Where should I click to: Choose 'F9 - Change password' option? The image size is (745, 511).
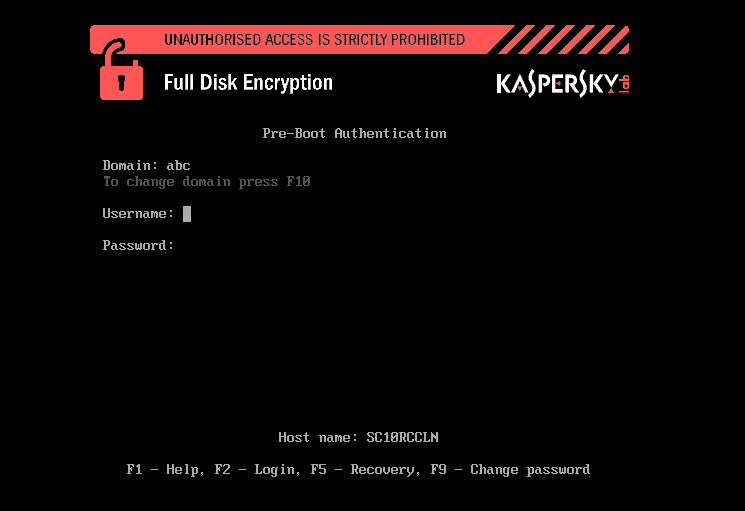pyautogui.click(x=510, y=469)
